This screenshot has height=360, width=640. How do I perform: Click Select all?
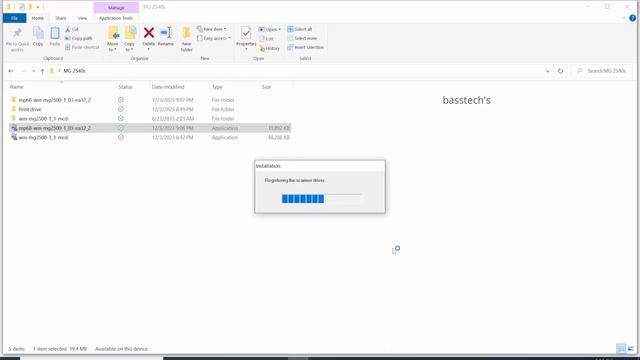coord(300,29)
